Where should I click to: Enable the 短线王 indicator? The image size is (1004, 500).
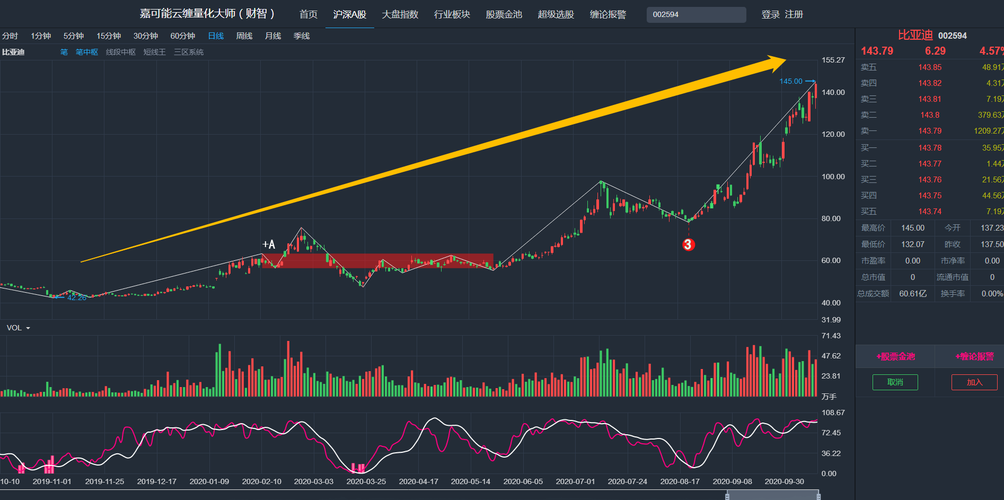coord(154,51)
